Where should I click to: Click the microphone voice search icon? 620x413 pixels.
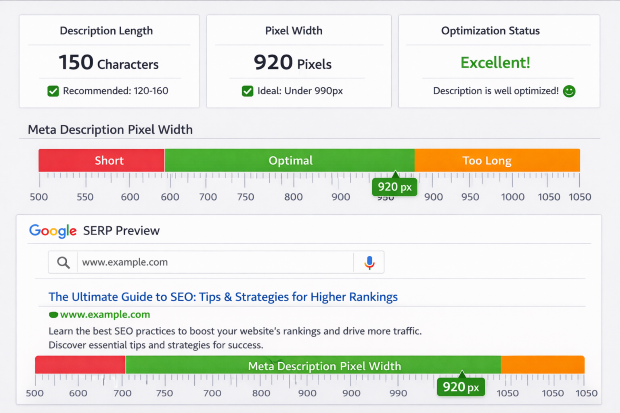(369, 263)
